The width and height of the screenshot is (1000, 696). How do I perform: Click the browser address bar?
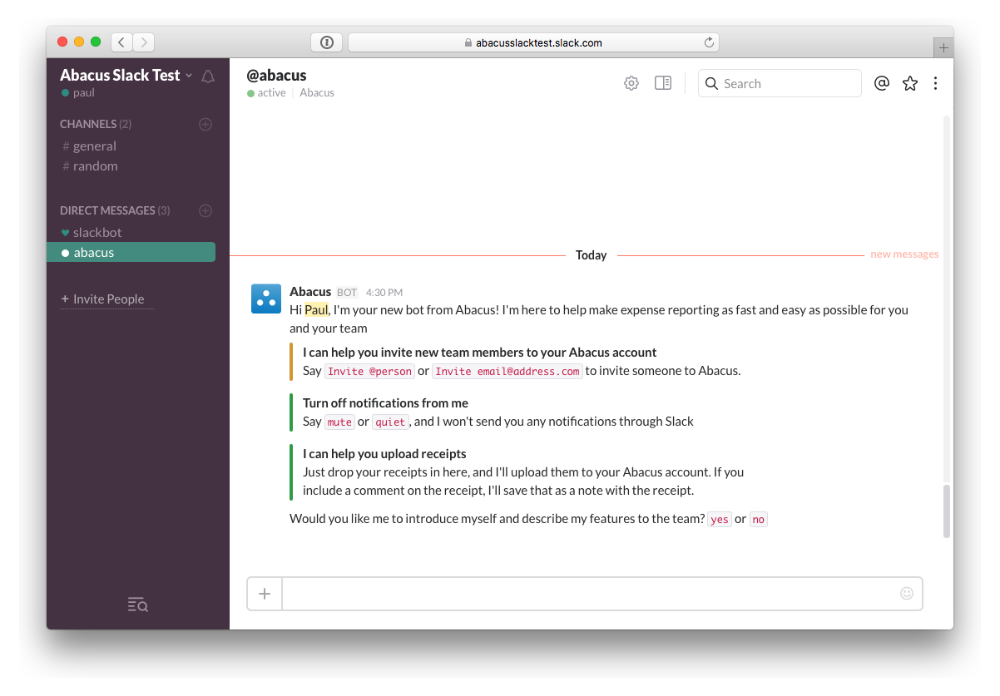pyautogui.click(x=534, y=42)
